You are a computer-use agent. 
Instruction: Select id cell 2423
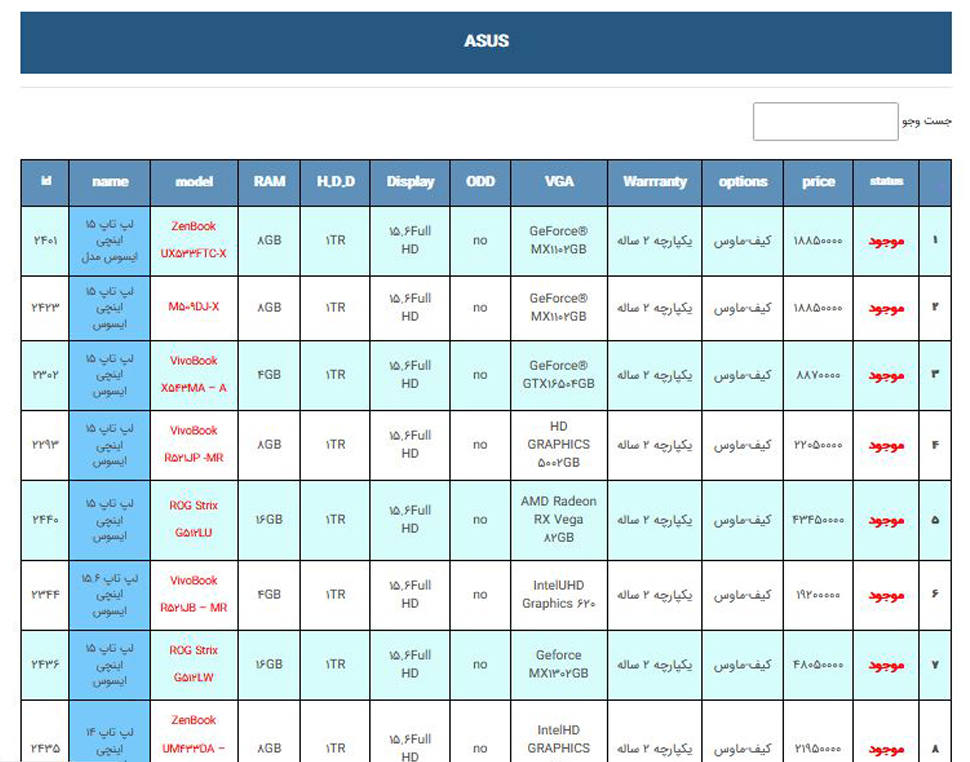point(45,308)
